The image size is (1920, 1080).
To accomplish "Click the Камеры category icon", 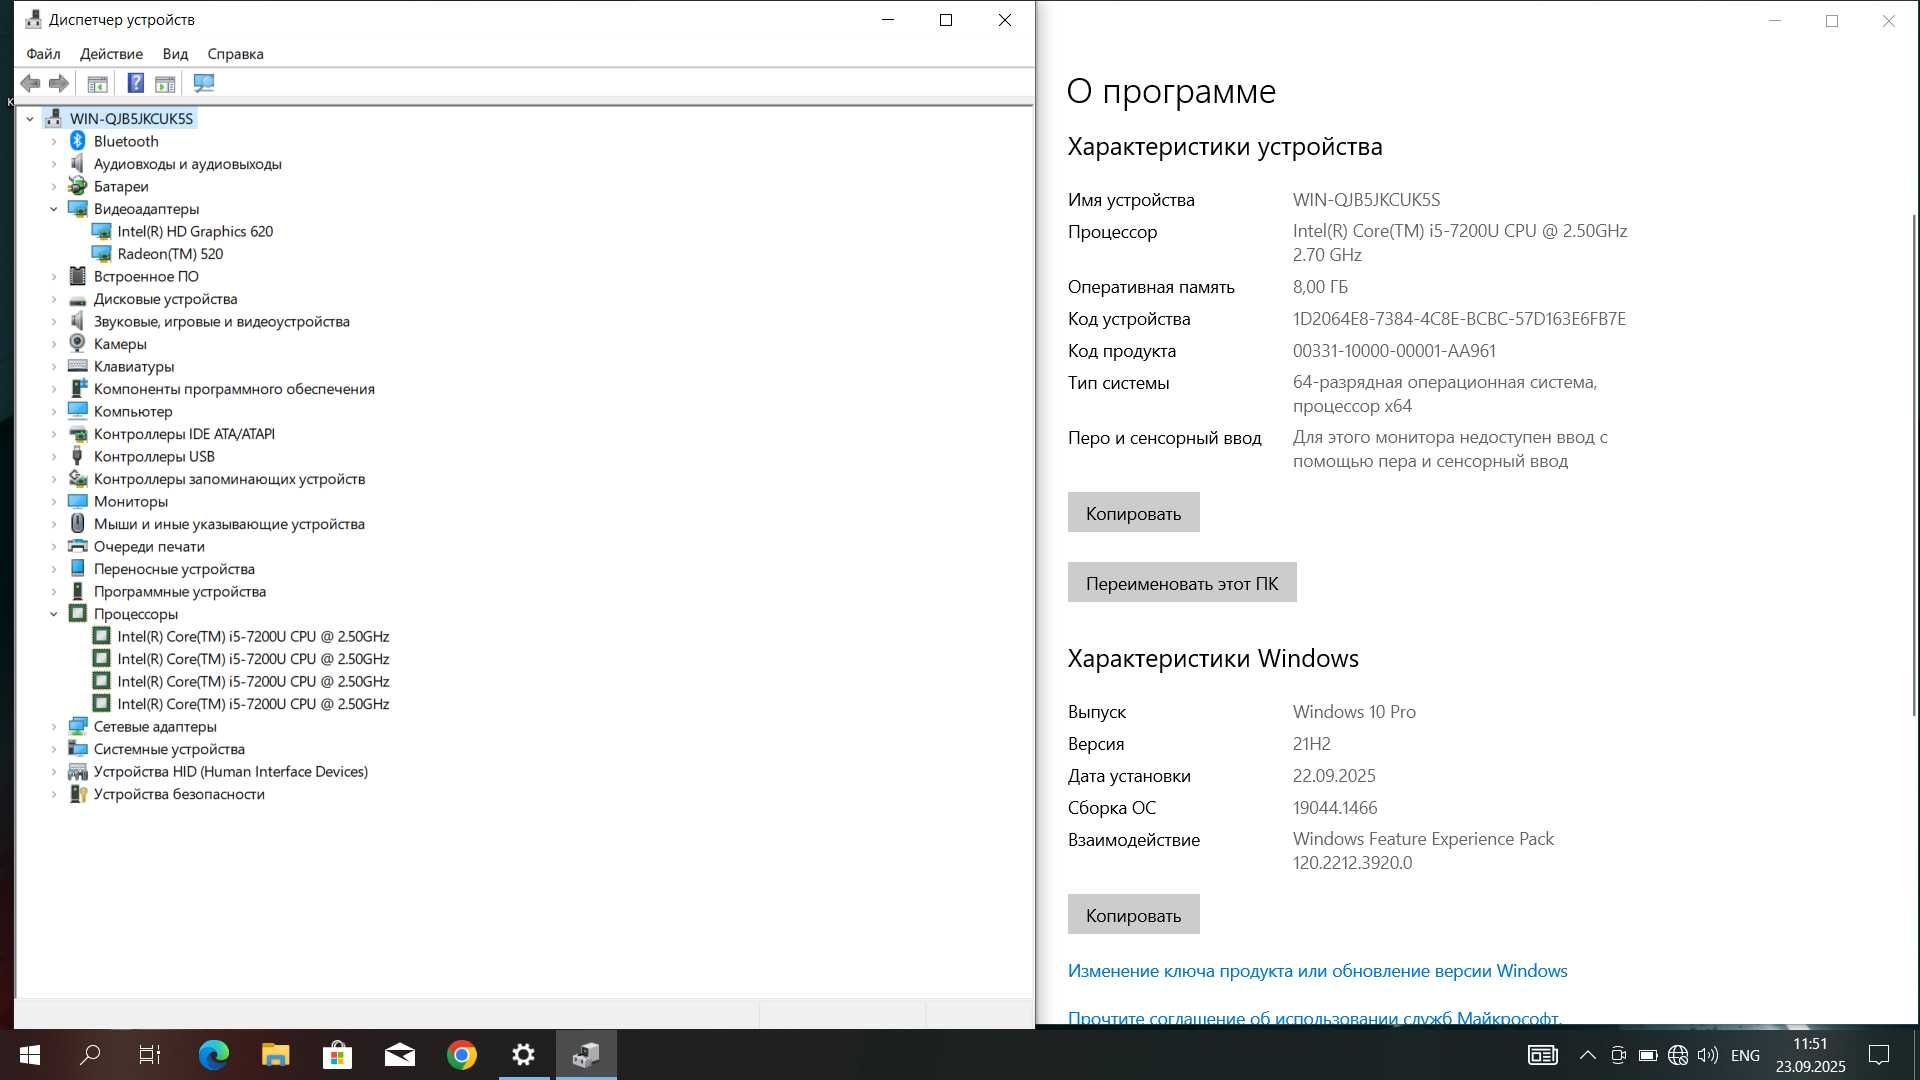I will (78, 344).
